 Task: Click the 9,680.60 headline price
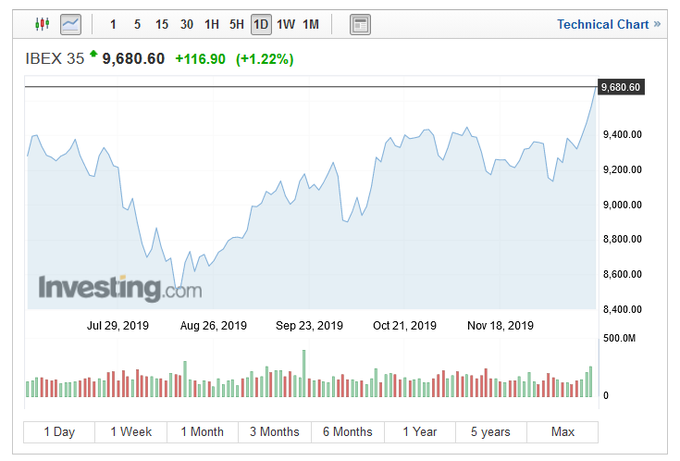pos(133,59)
